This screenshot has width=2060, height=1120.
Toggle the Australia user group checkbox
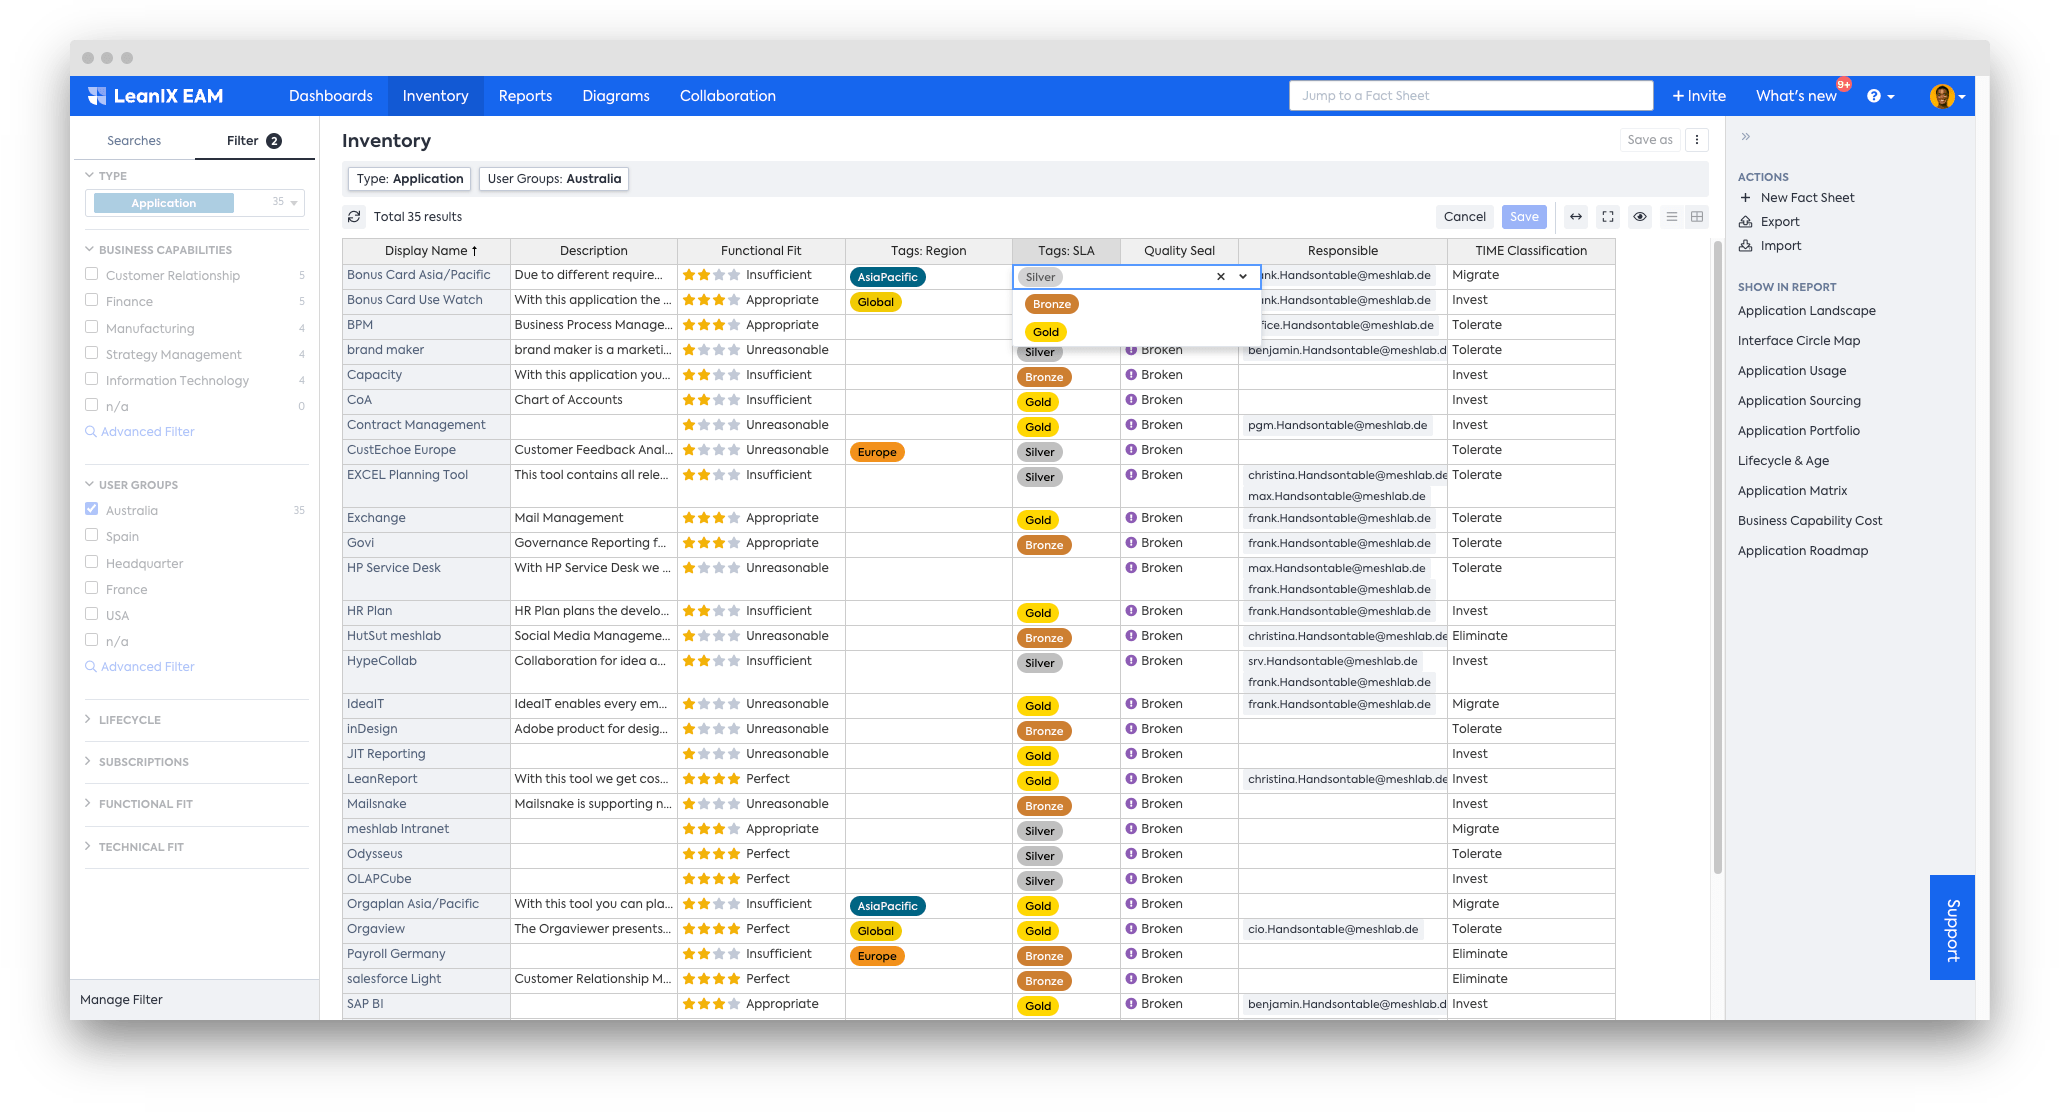coord(92,509)
